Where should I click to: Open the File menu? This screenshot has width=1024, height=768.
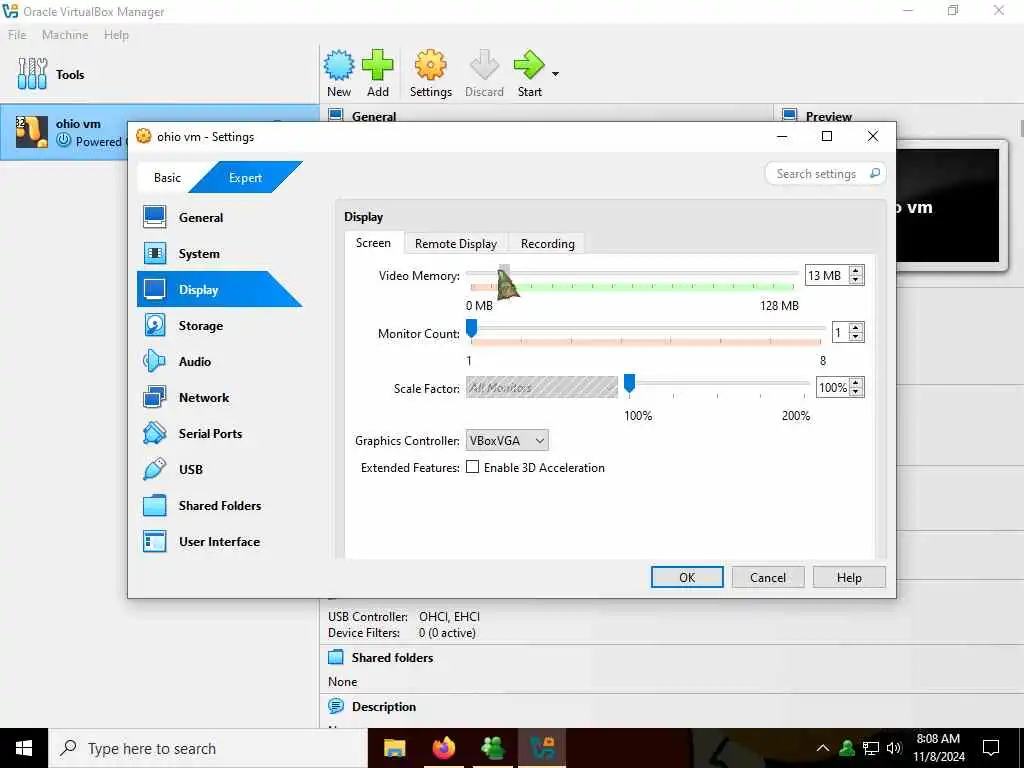coord(18,35)
